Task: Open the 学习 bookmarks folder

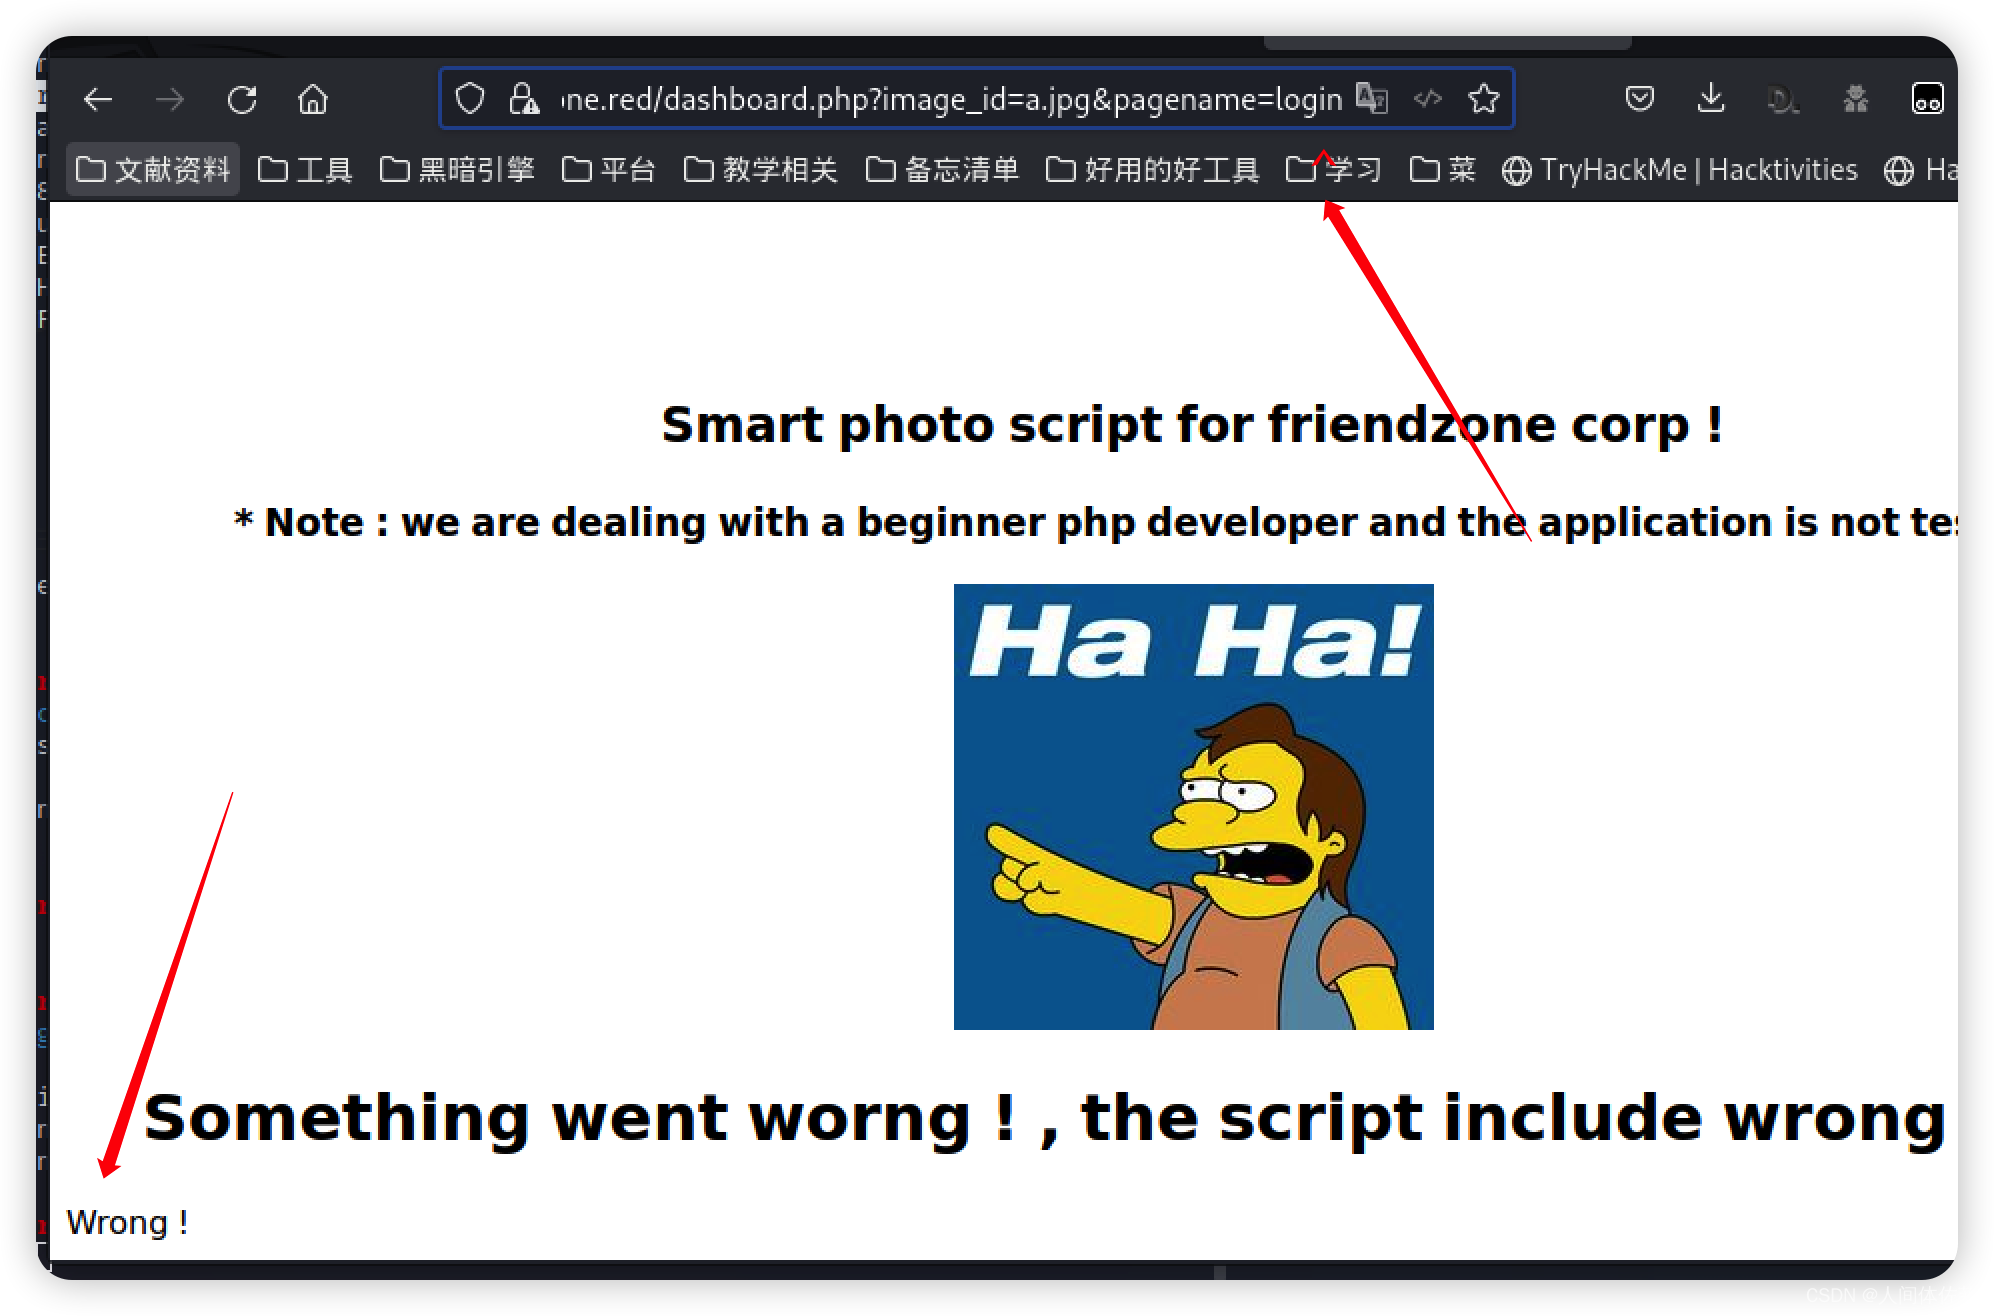Action: (x=1333, y=170)
